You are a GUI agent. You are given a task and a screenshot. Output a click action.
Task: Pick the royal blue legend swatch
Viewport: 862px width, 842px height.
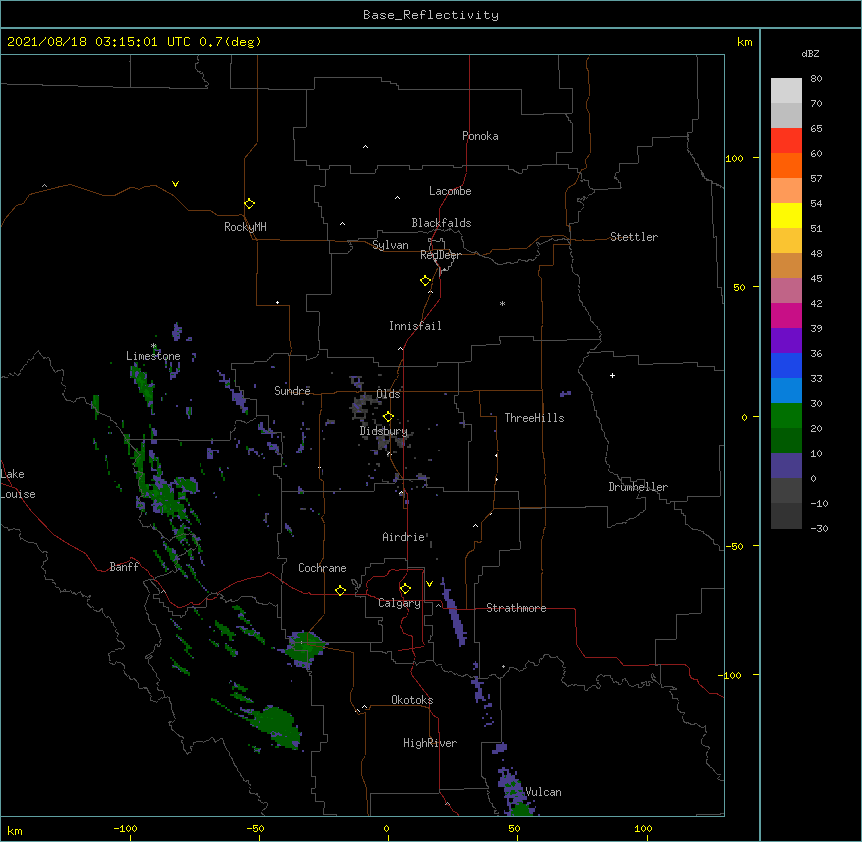(x=786, y=365)
